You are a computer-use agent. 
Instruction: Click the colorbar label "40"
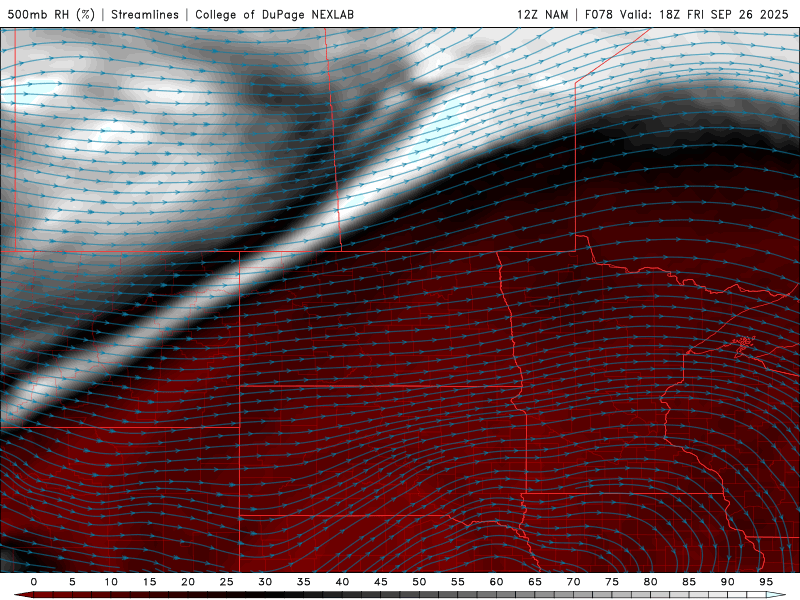pyautogui.click(x=342, y=582)
